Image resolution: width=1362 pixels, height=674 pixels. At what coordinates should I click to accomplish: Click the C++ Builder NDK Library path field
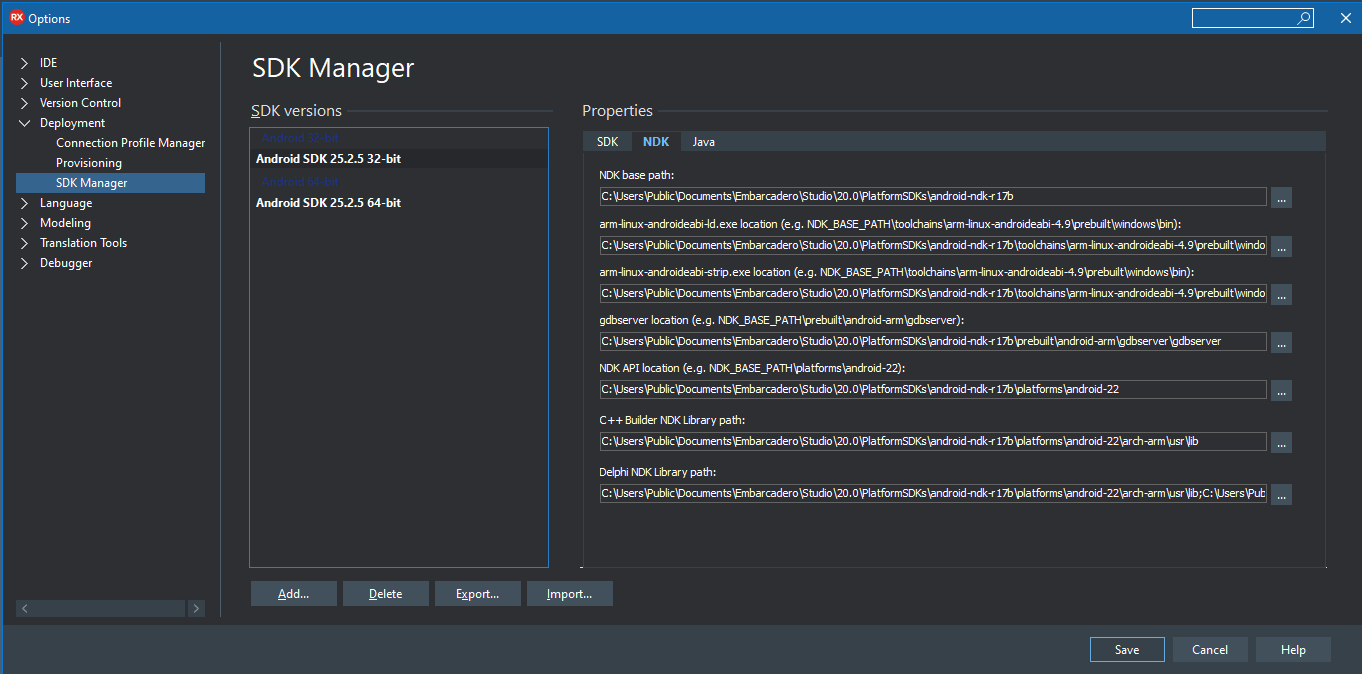pyautogui.click(x=933, y=441)
